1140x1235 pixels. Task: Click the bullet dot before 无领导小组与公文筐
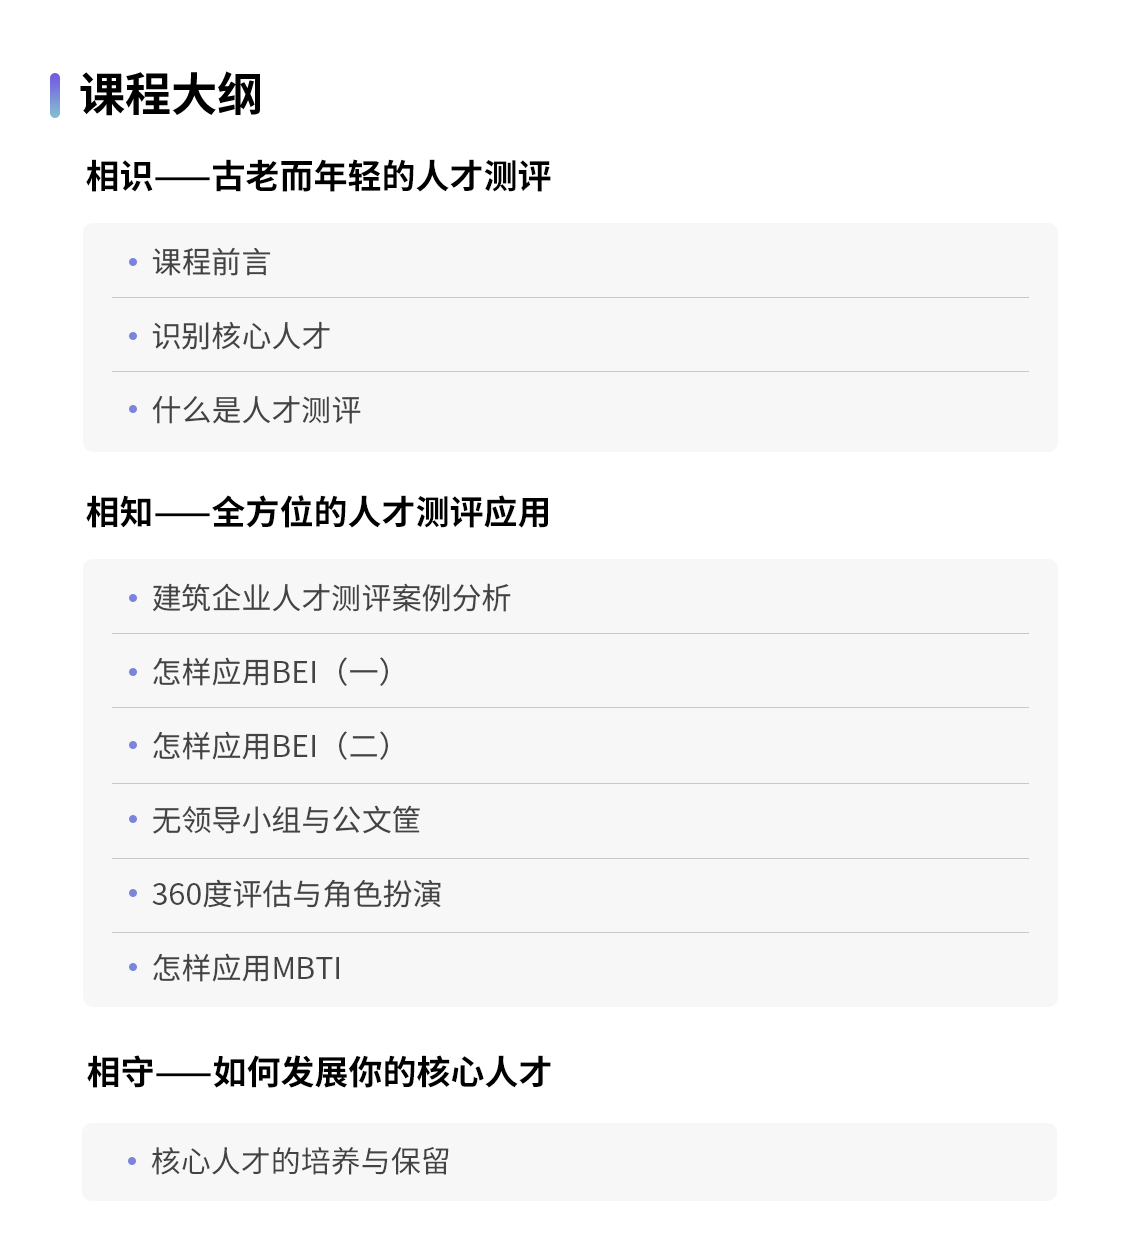[132, 820]
